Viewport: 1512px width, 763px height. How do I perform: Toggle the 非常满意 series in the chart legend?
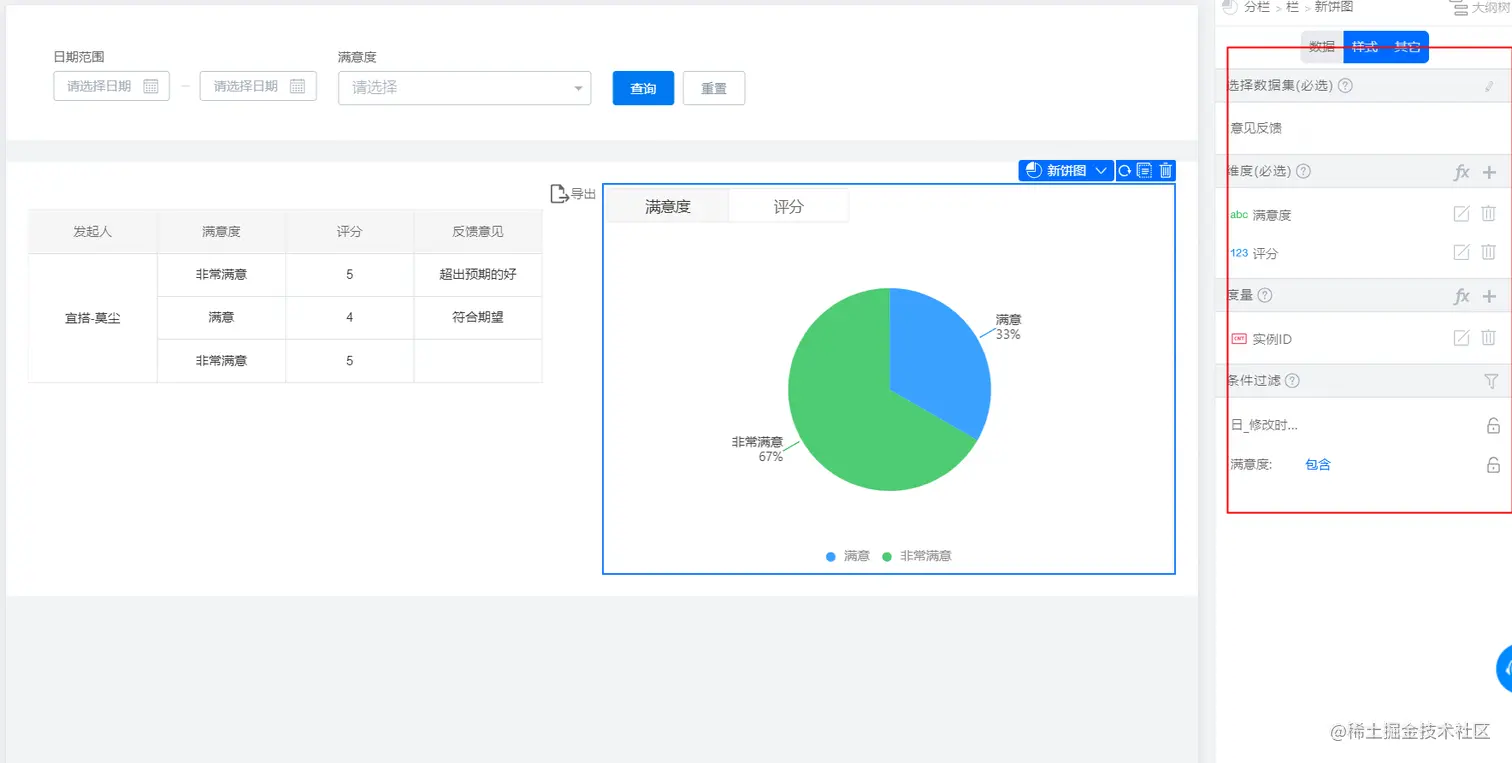(916, 556)
